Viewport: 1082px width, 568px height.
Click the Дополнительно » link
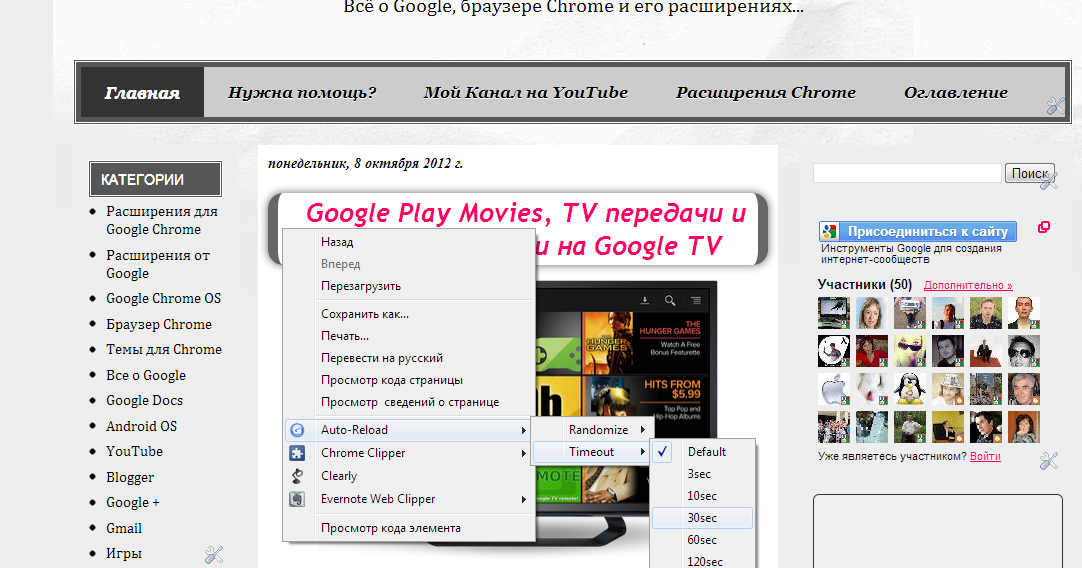(968, 285)
